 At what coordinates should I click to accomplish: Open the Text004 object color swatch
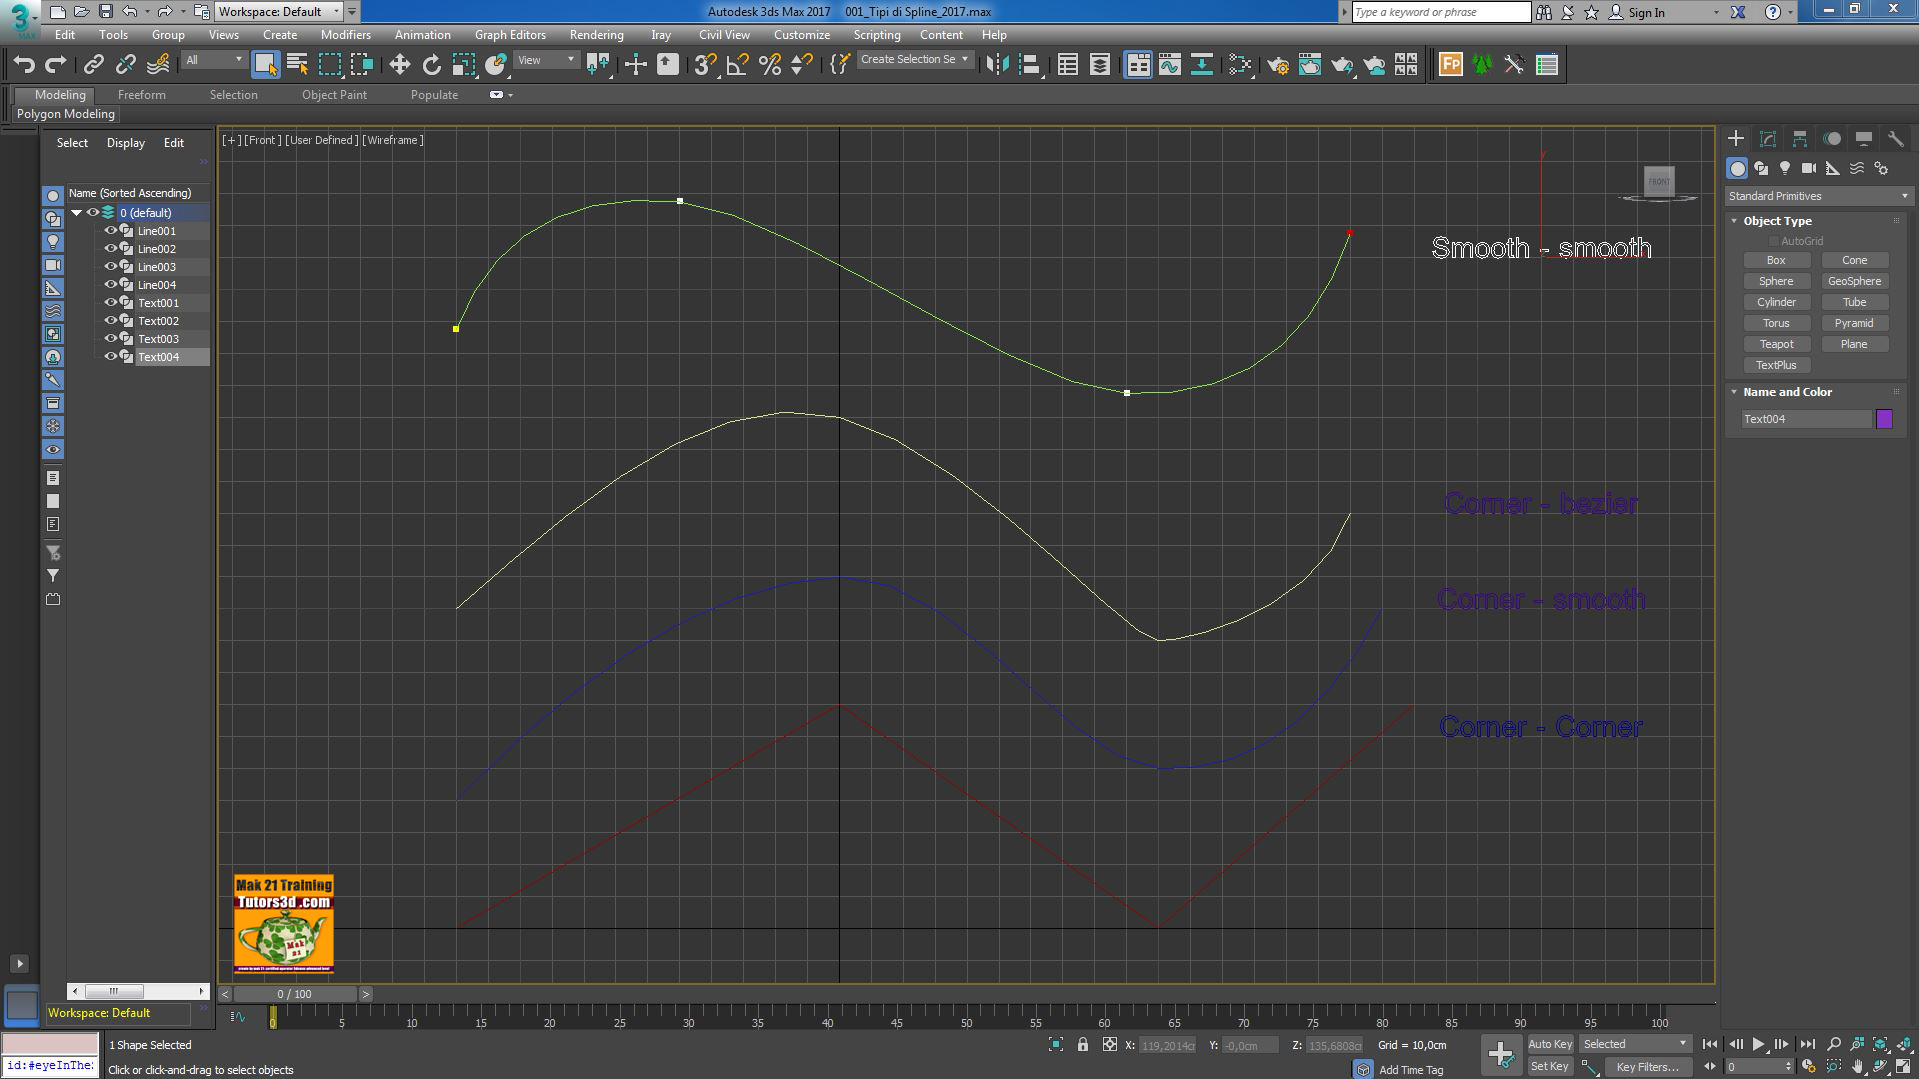tap(1884, 418)
